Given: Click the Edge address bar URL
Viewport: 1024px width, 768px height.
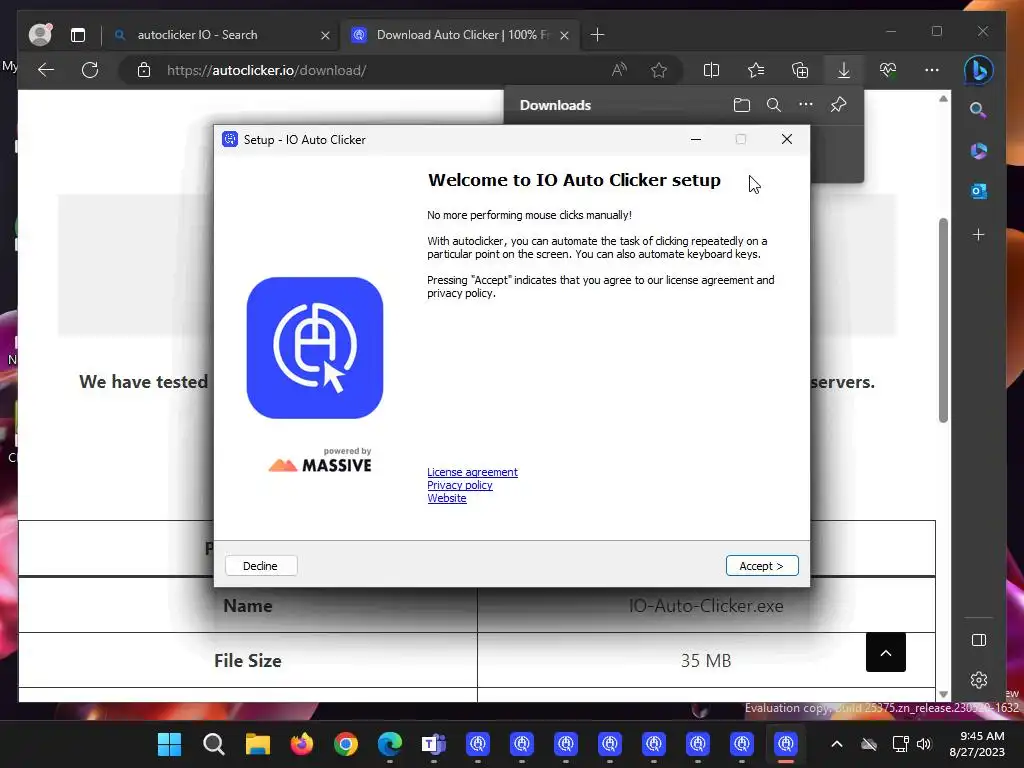Looking at the screenshot, I should (266, 71).
